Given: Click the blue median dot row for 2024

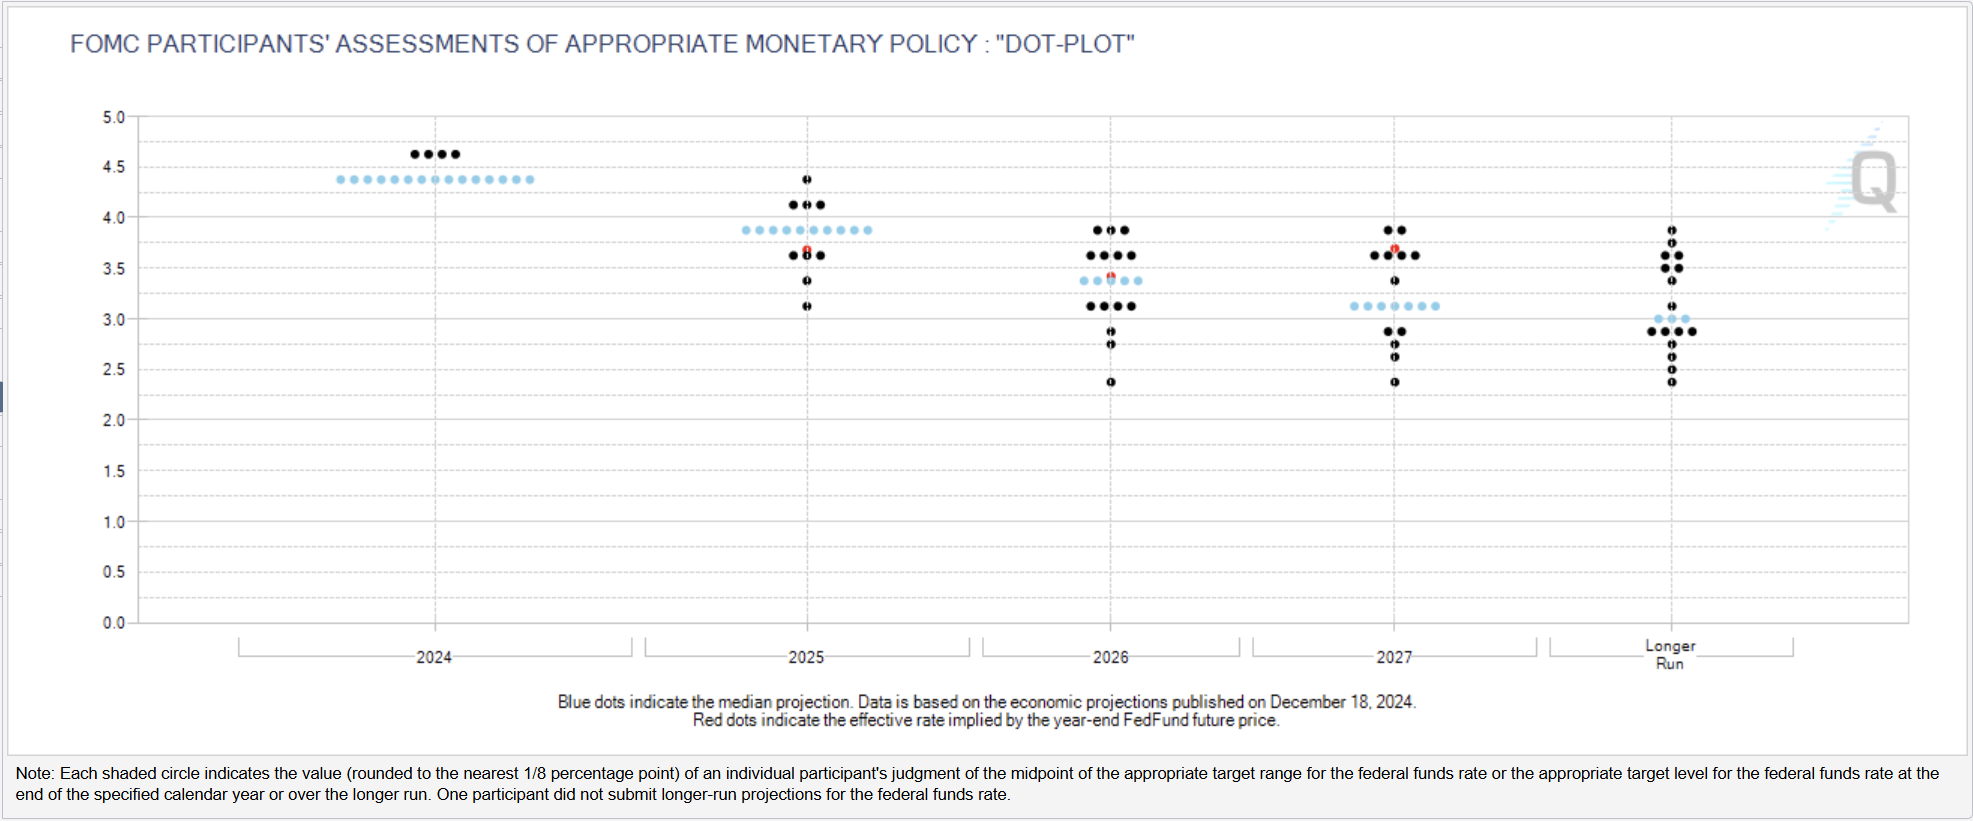Looking at the screenshot, I should [435, 180].
